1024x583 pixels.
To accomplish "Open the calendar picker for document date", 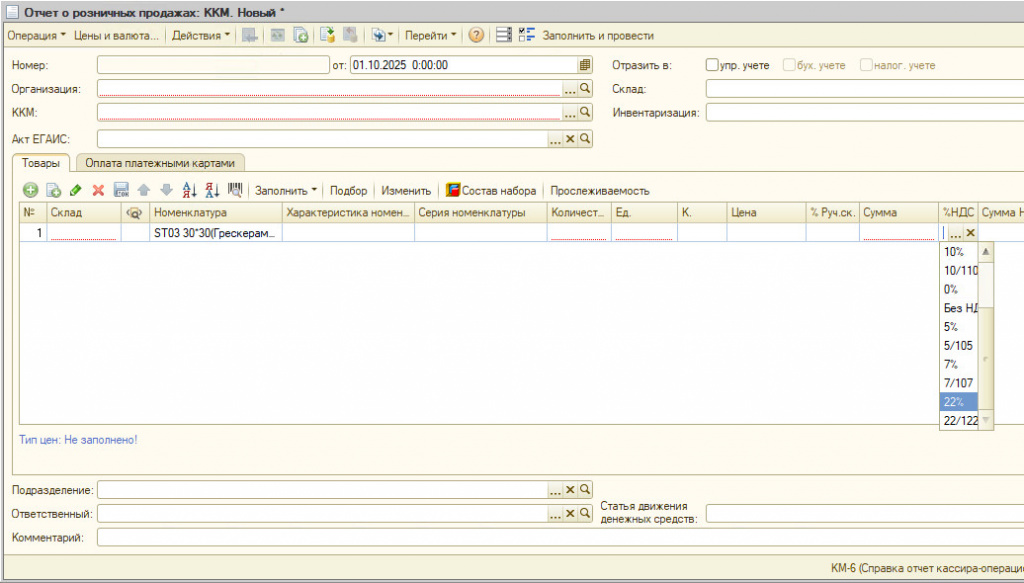I will tap(585, 65).
